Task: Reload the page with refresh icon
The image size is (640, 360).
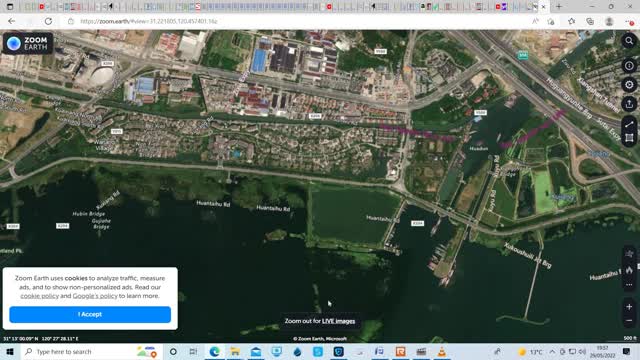Action: (48, 21)
